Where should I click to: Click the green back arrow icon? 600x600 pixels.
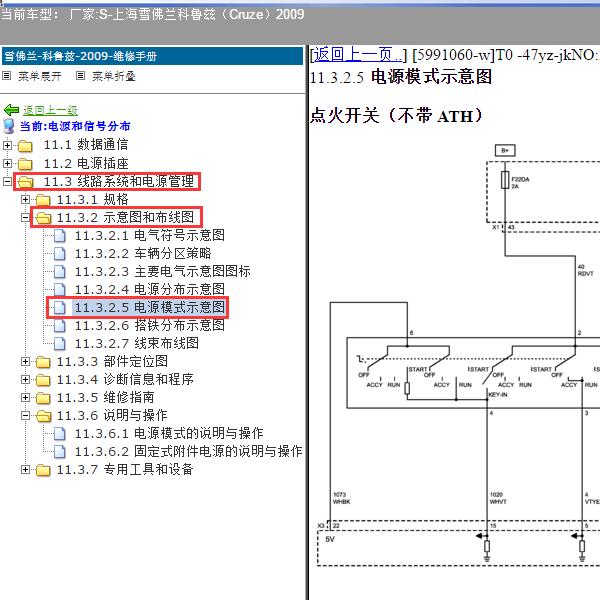pos(11,110)
